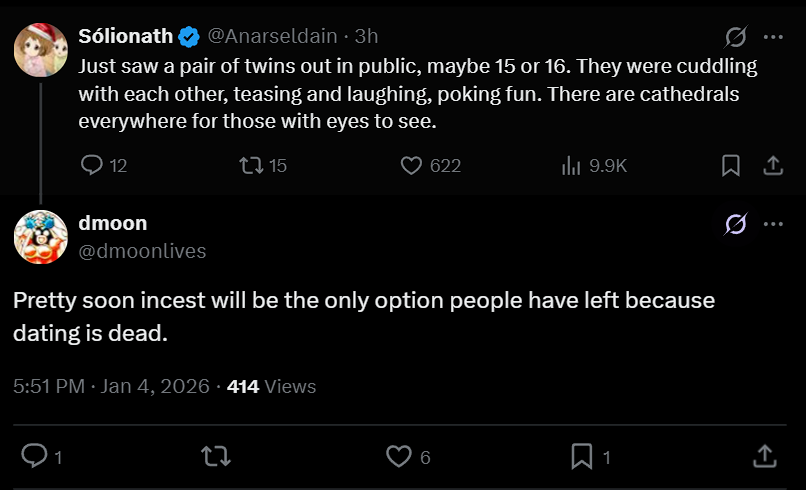The image size is (806, 490).
Task: Open dmoon's profile picture
Action: point(41,237)
